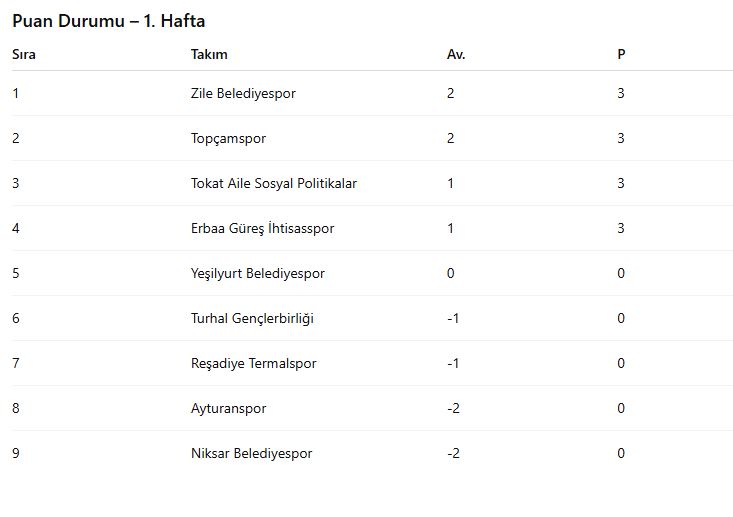The height and width of the screenshot is (517, 733).
Task: Click Niksar Belediyespor's goal difference value
Action: 453,453
